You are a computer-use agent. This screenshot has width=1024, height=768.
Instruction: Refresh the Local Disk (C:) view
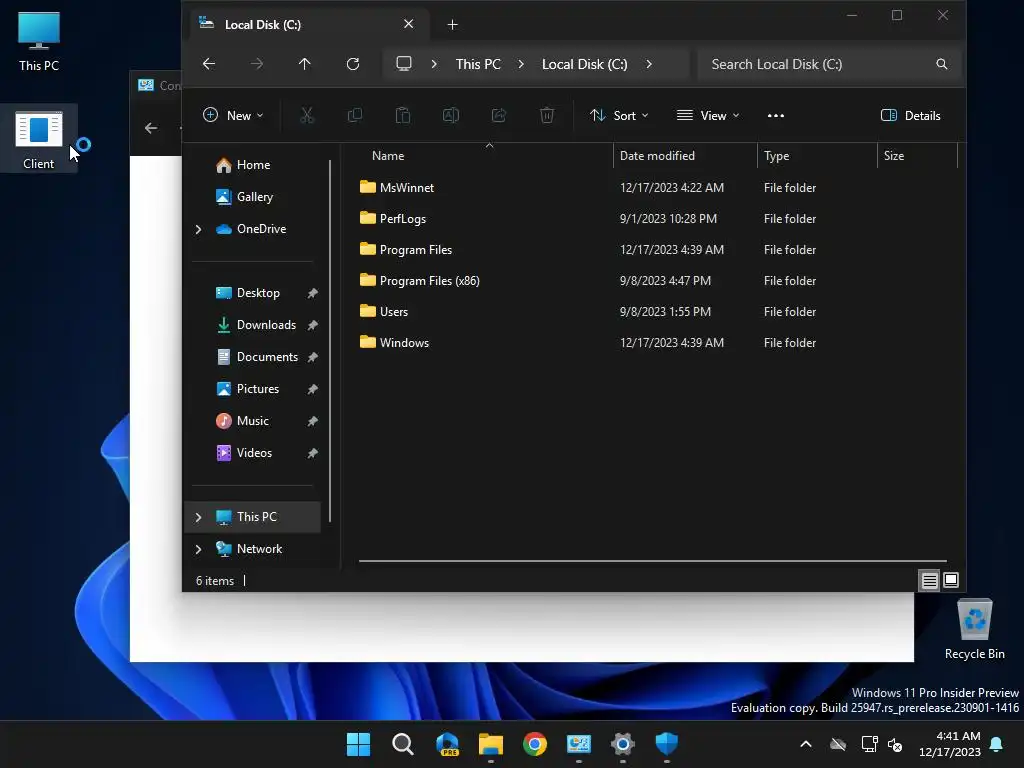click(353, 64)
